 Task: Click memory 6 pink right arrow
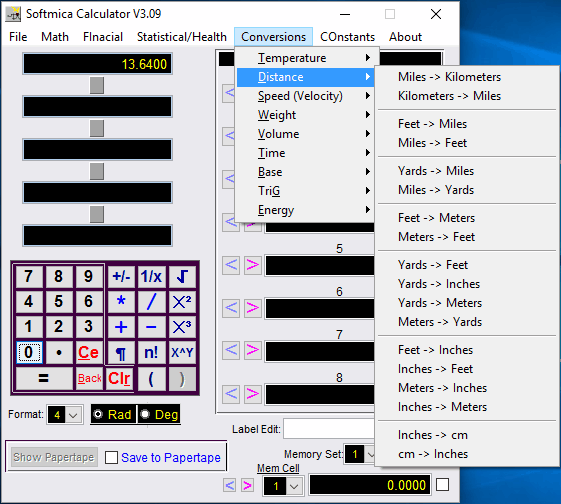(x=253, y=308)
